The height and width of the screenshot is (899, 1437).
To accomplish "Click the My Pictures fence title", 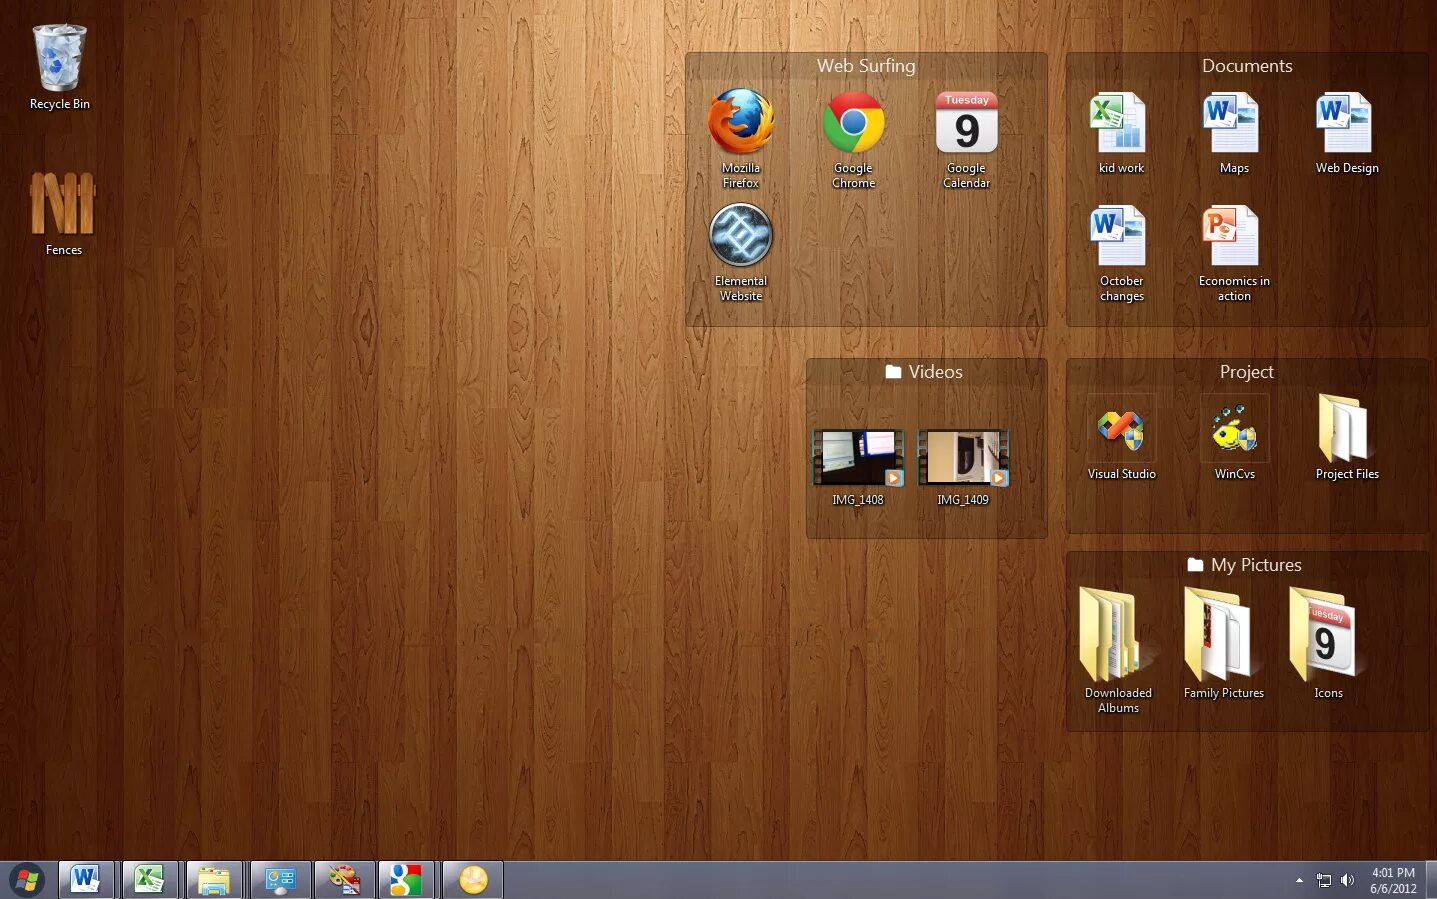I will 1244,565.
